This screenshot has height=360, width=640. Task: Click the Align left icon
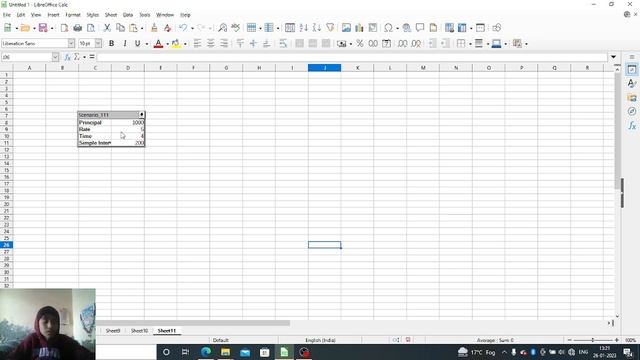pyautogui.click(x=198, y=43)
